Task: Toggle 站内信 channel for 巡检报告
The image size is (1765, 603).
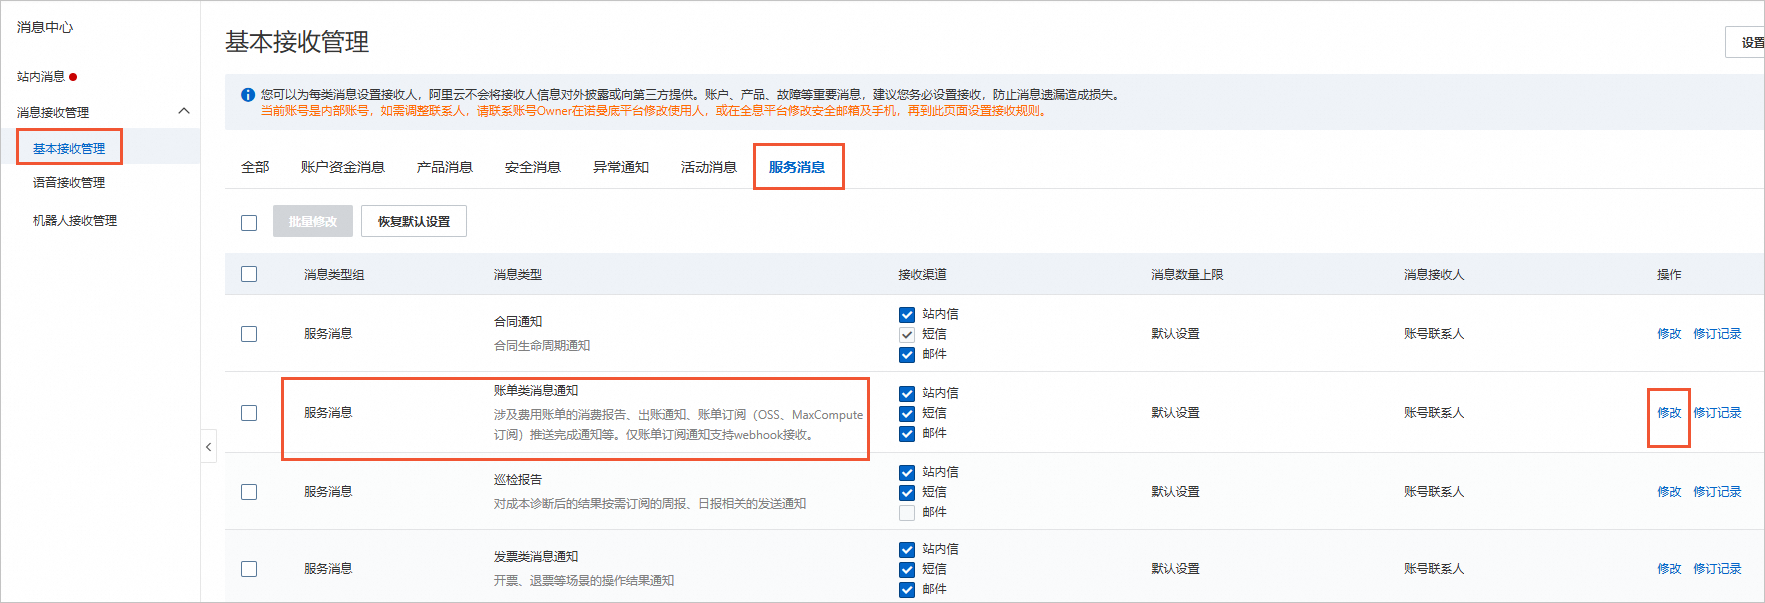Action: click(907, 473)
